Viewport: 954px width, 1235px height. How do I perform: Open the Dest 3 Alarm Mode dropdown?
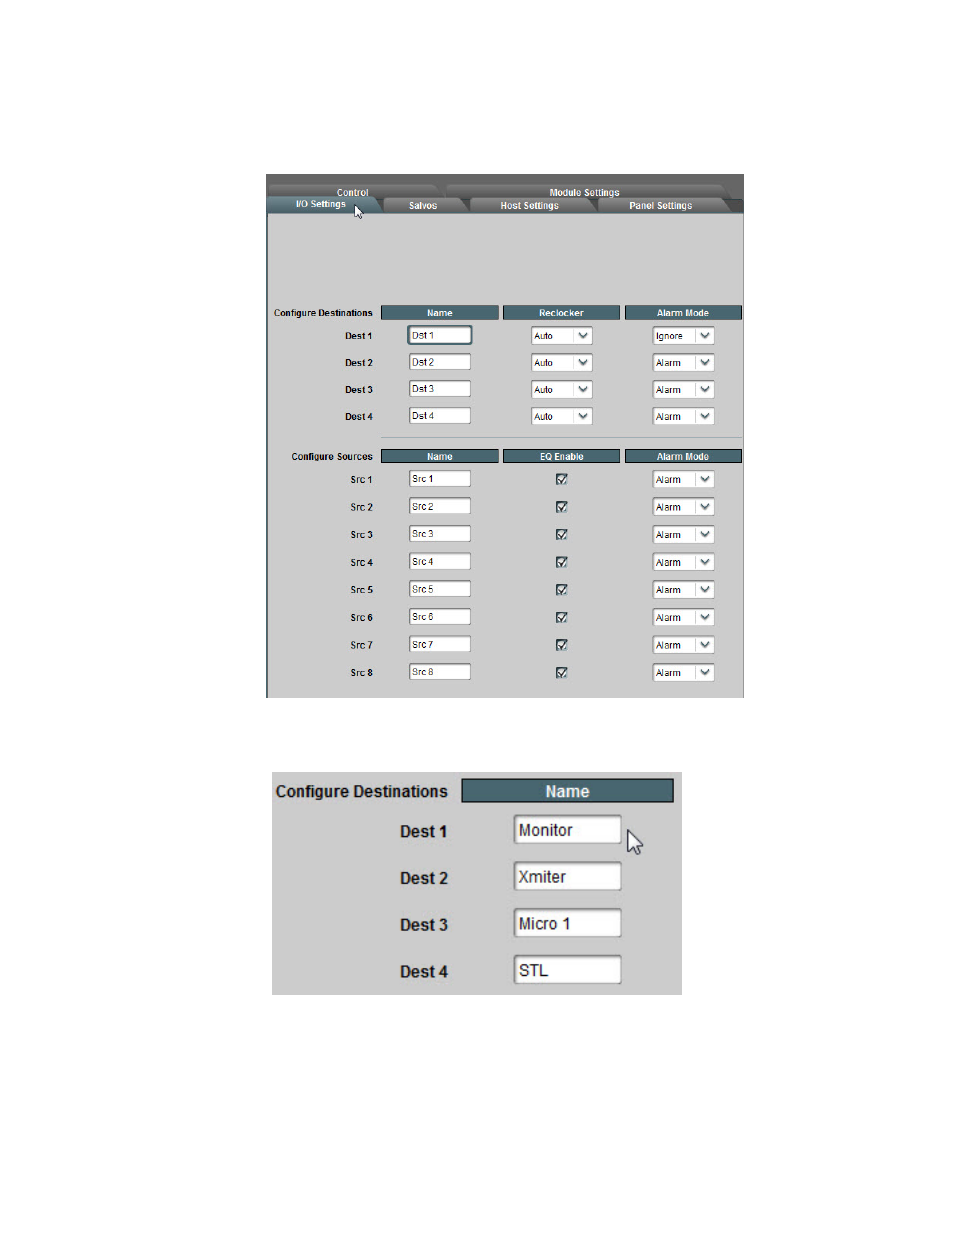coord(684,390)
